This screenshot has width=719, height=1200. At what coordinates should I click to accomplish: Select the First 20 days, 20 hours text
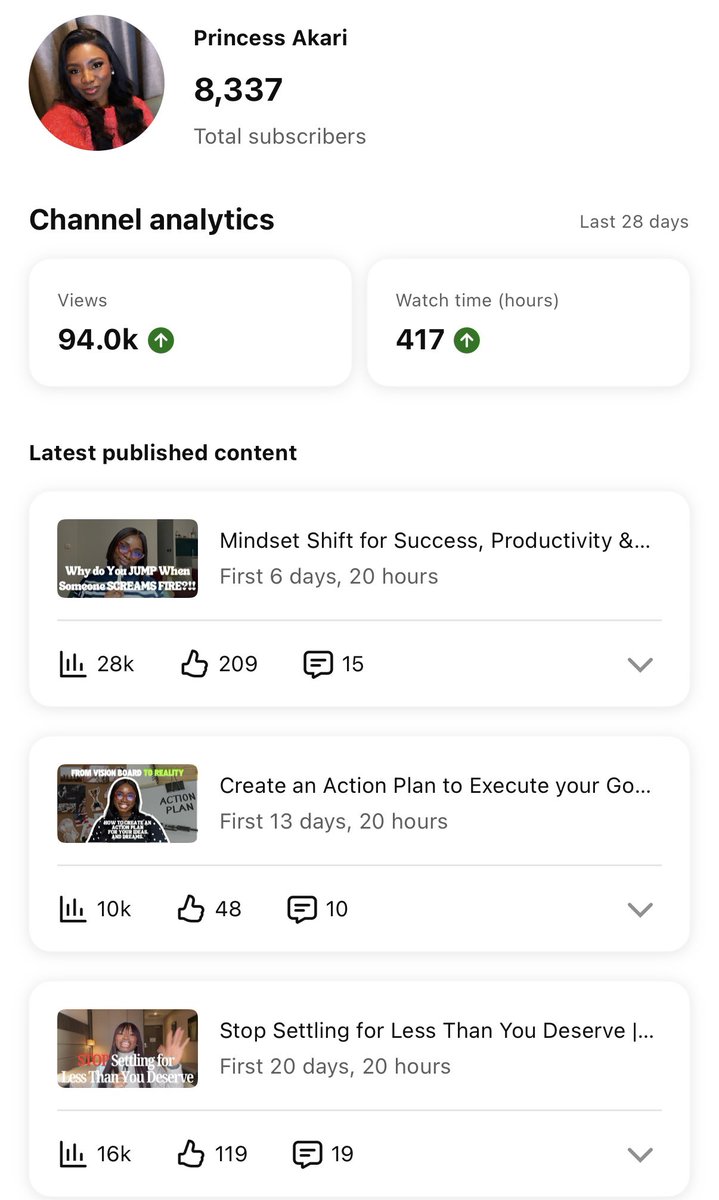tap(335, 1066)
